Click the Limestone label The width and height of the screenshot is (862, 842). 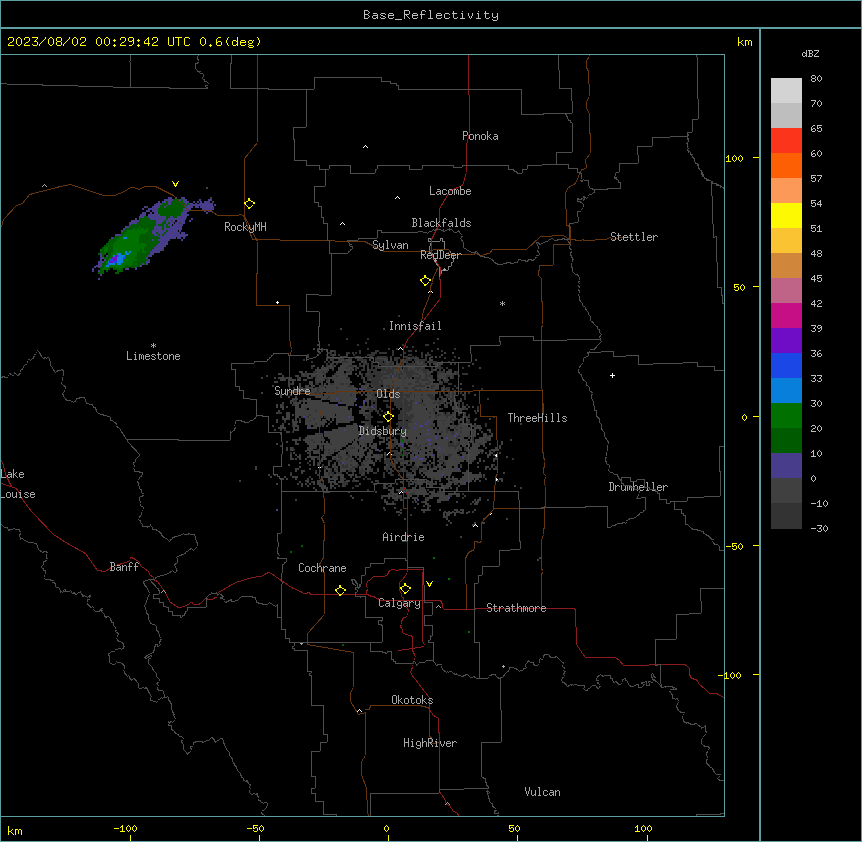(x=153, y=356)
